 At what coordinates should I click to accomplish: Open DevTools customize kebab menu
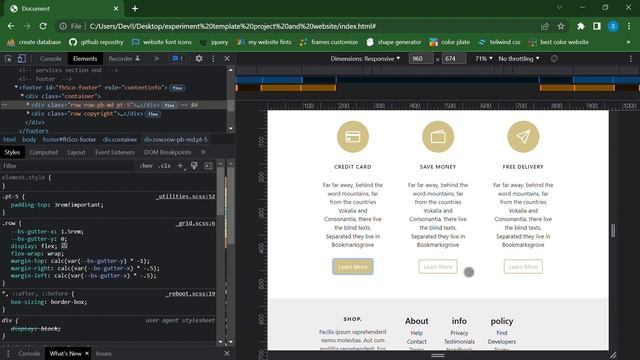[x=213, y=59]
